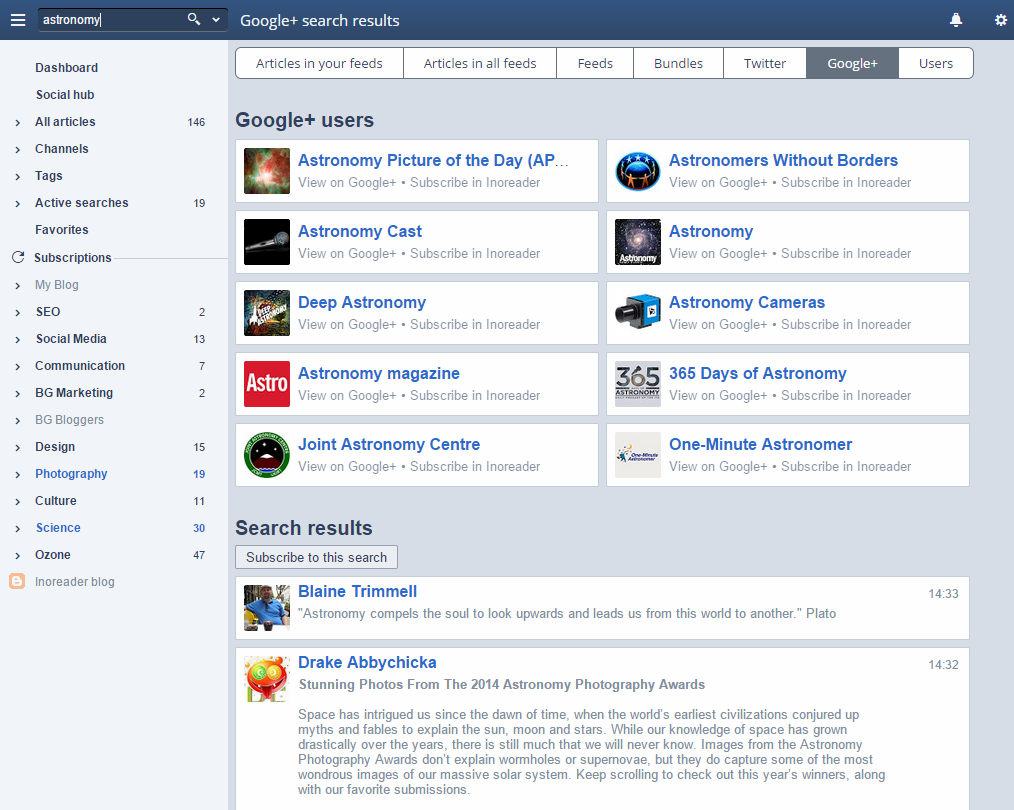Expand the Design folder
The height and width of the screenshot is (810, 1014).
17,447
